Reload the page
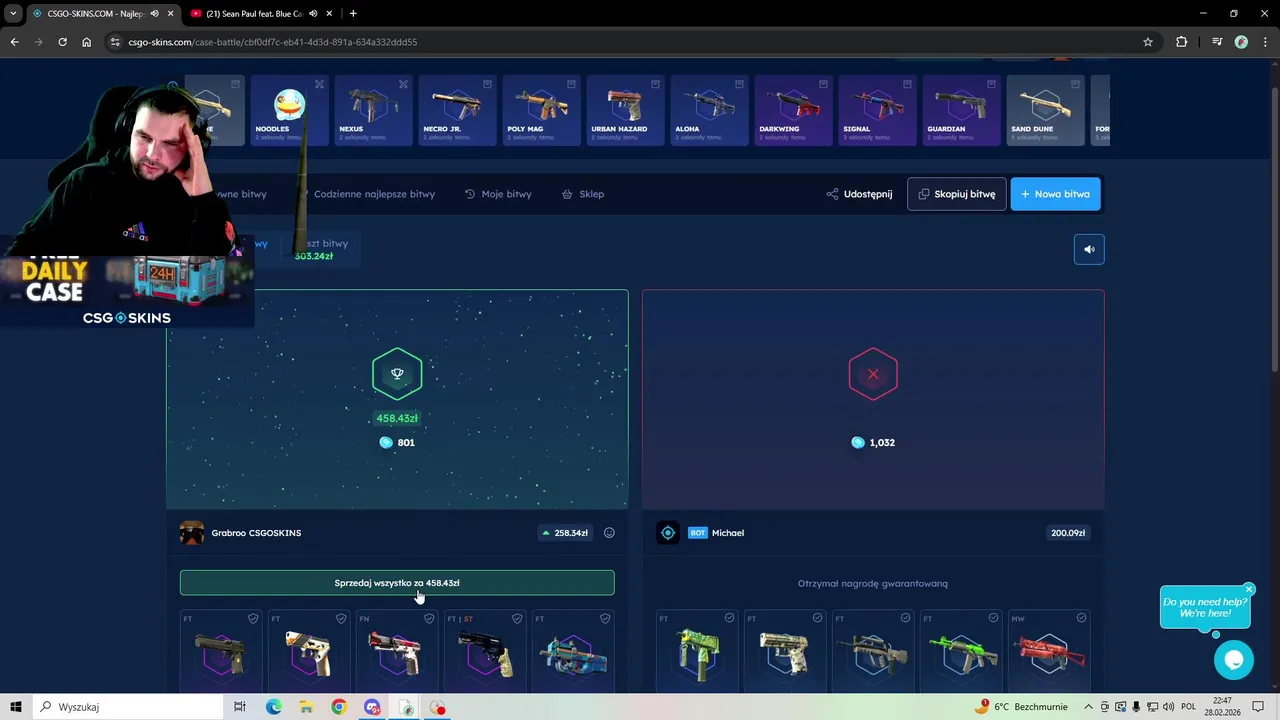This screenshot has height=720, width=1280. tap(62, 42)
